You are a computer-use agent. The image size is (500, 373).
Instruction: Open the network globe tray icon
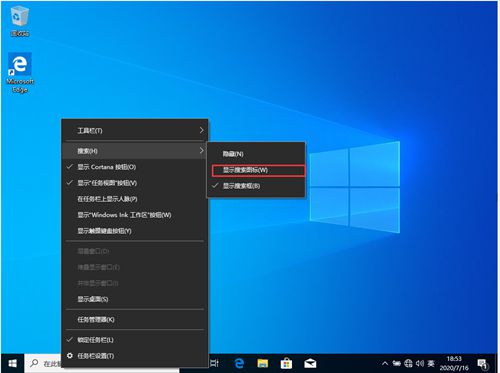(x=408, y=363)
